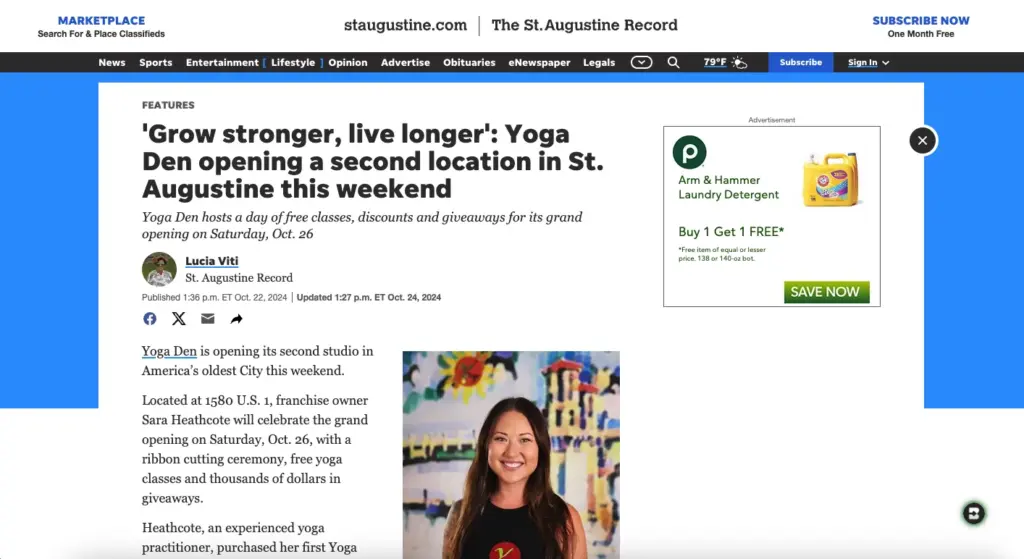The width and height of the screenshot is (1024, 559).
Task: Email this article via envelope icon
Action: tap(208, 319)
